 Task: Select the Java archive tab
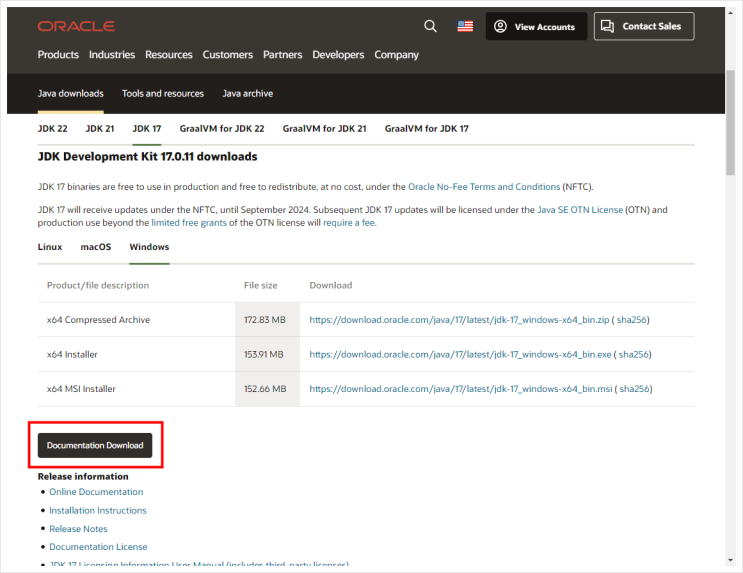[248, 93]
